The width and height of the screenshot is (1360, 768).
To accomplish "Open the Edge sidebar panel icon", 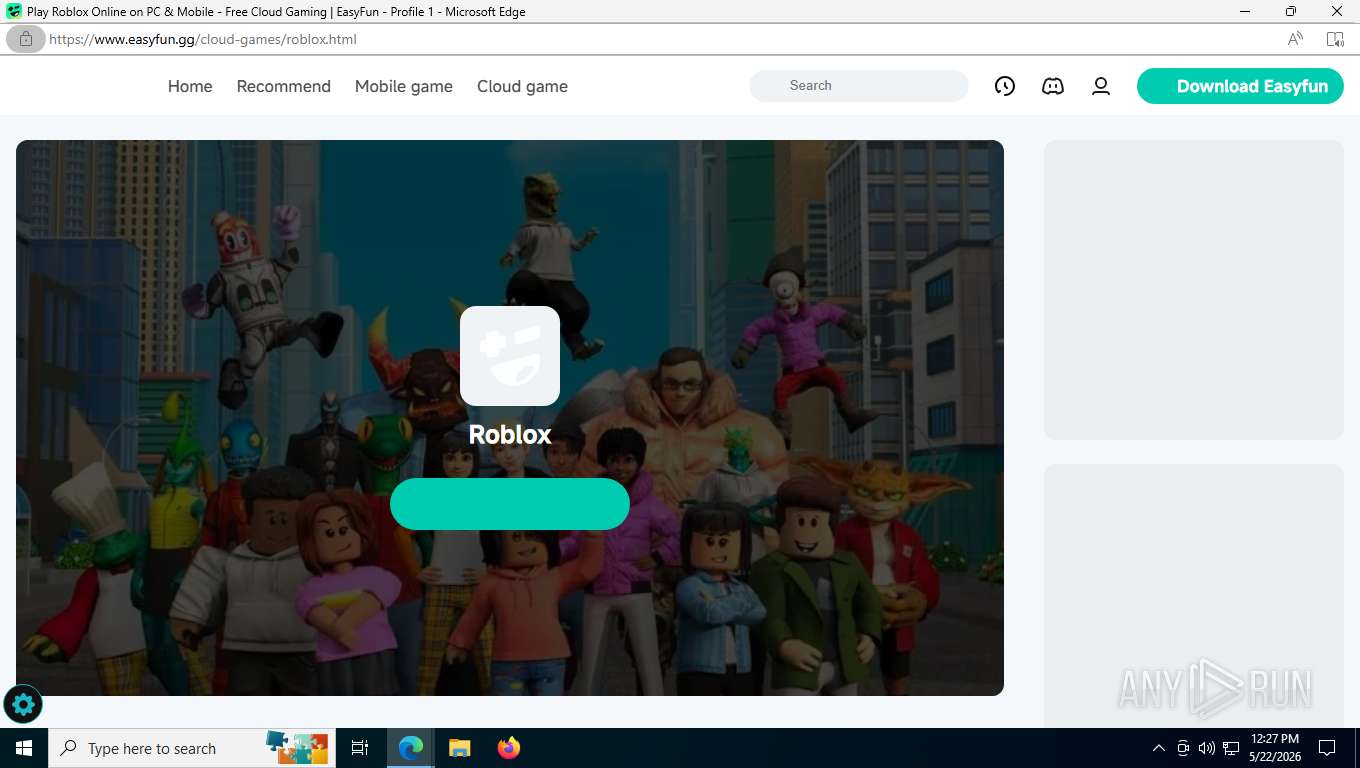I will click(x=1335, y=39).
